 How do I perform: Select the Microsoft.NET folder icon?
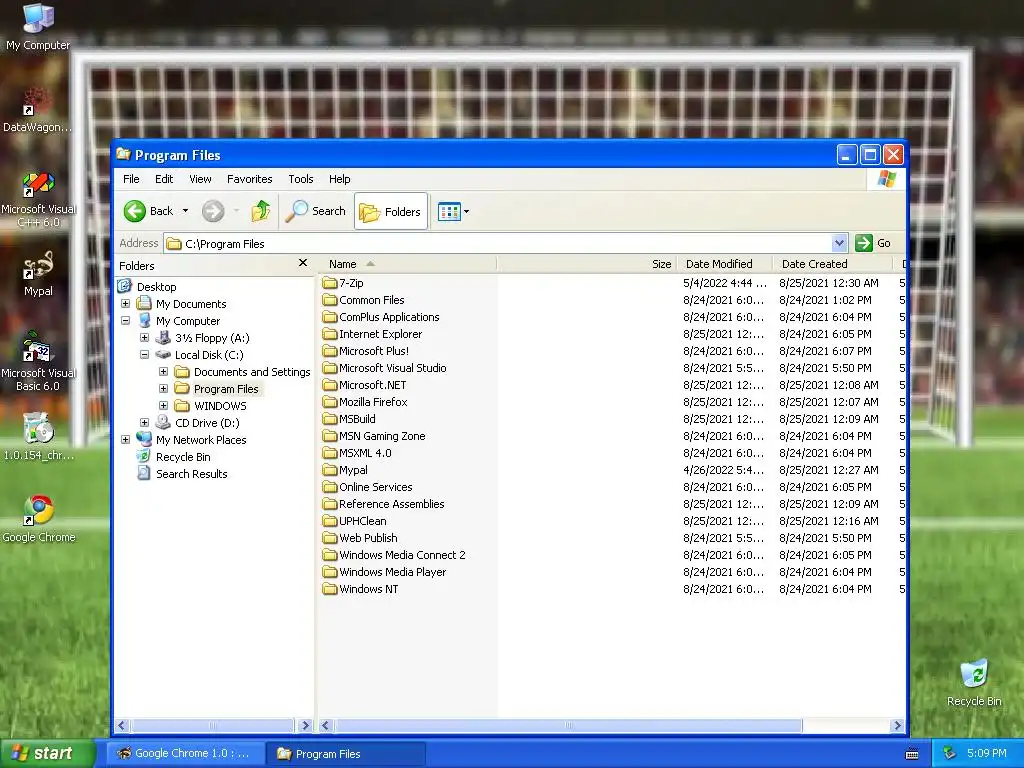click(329, 385)
